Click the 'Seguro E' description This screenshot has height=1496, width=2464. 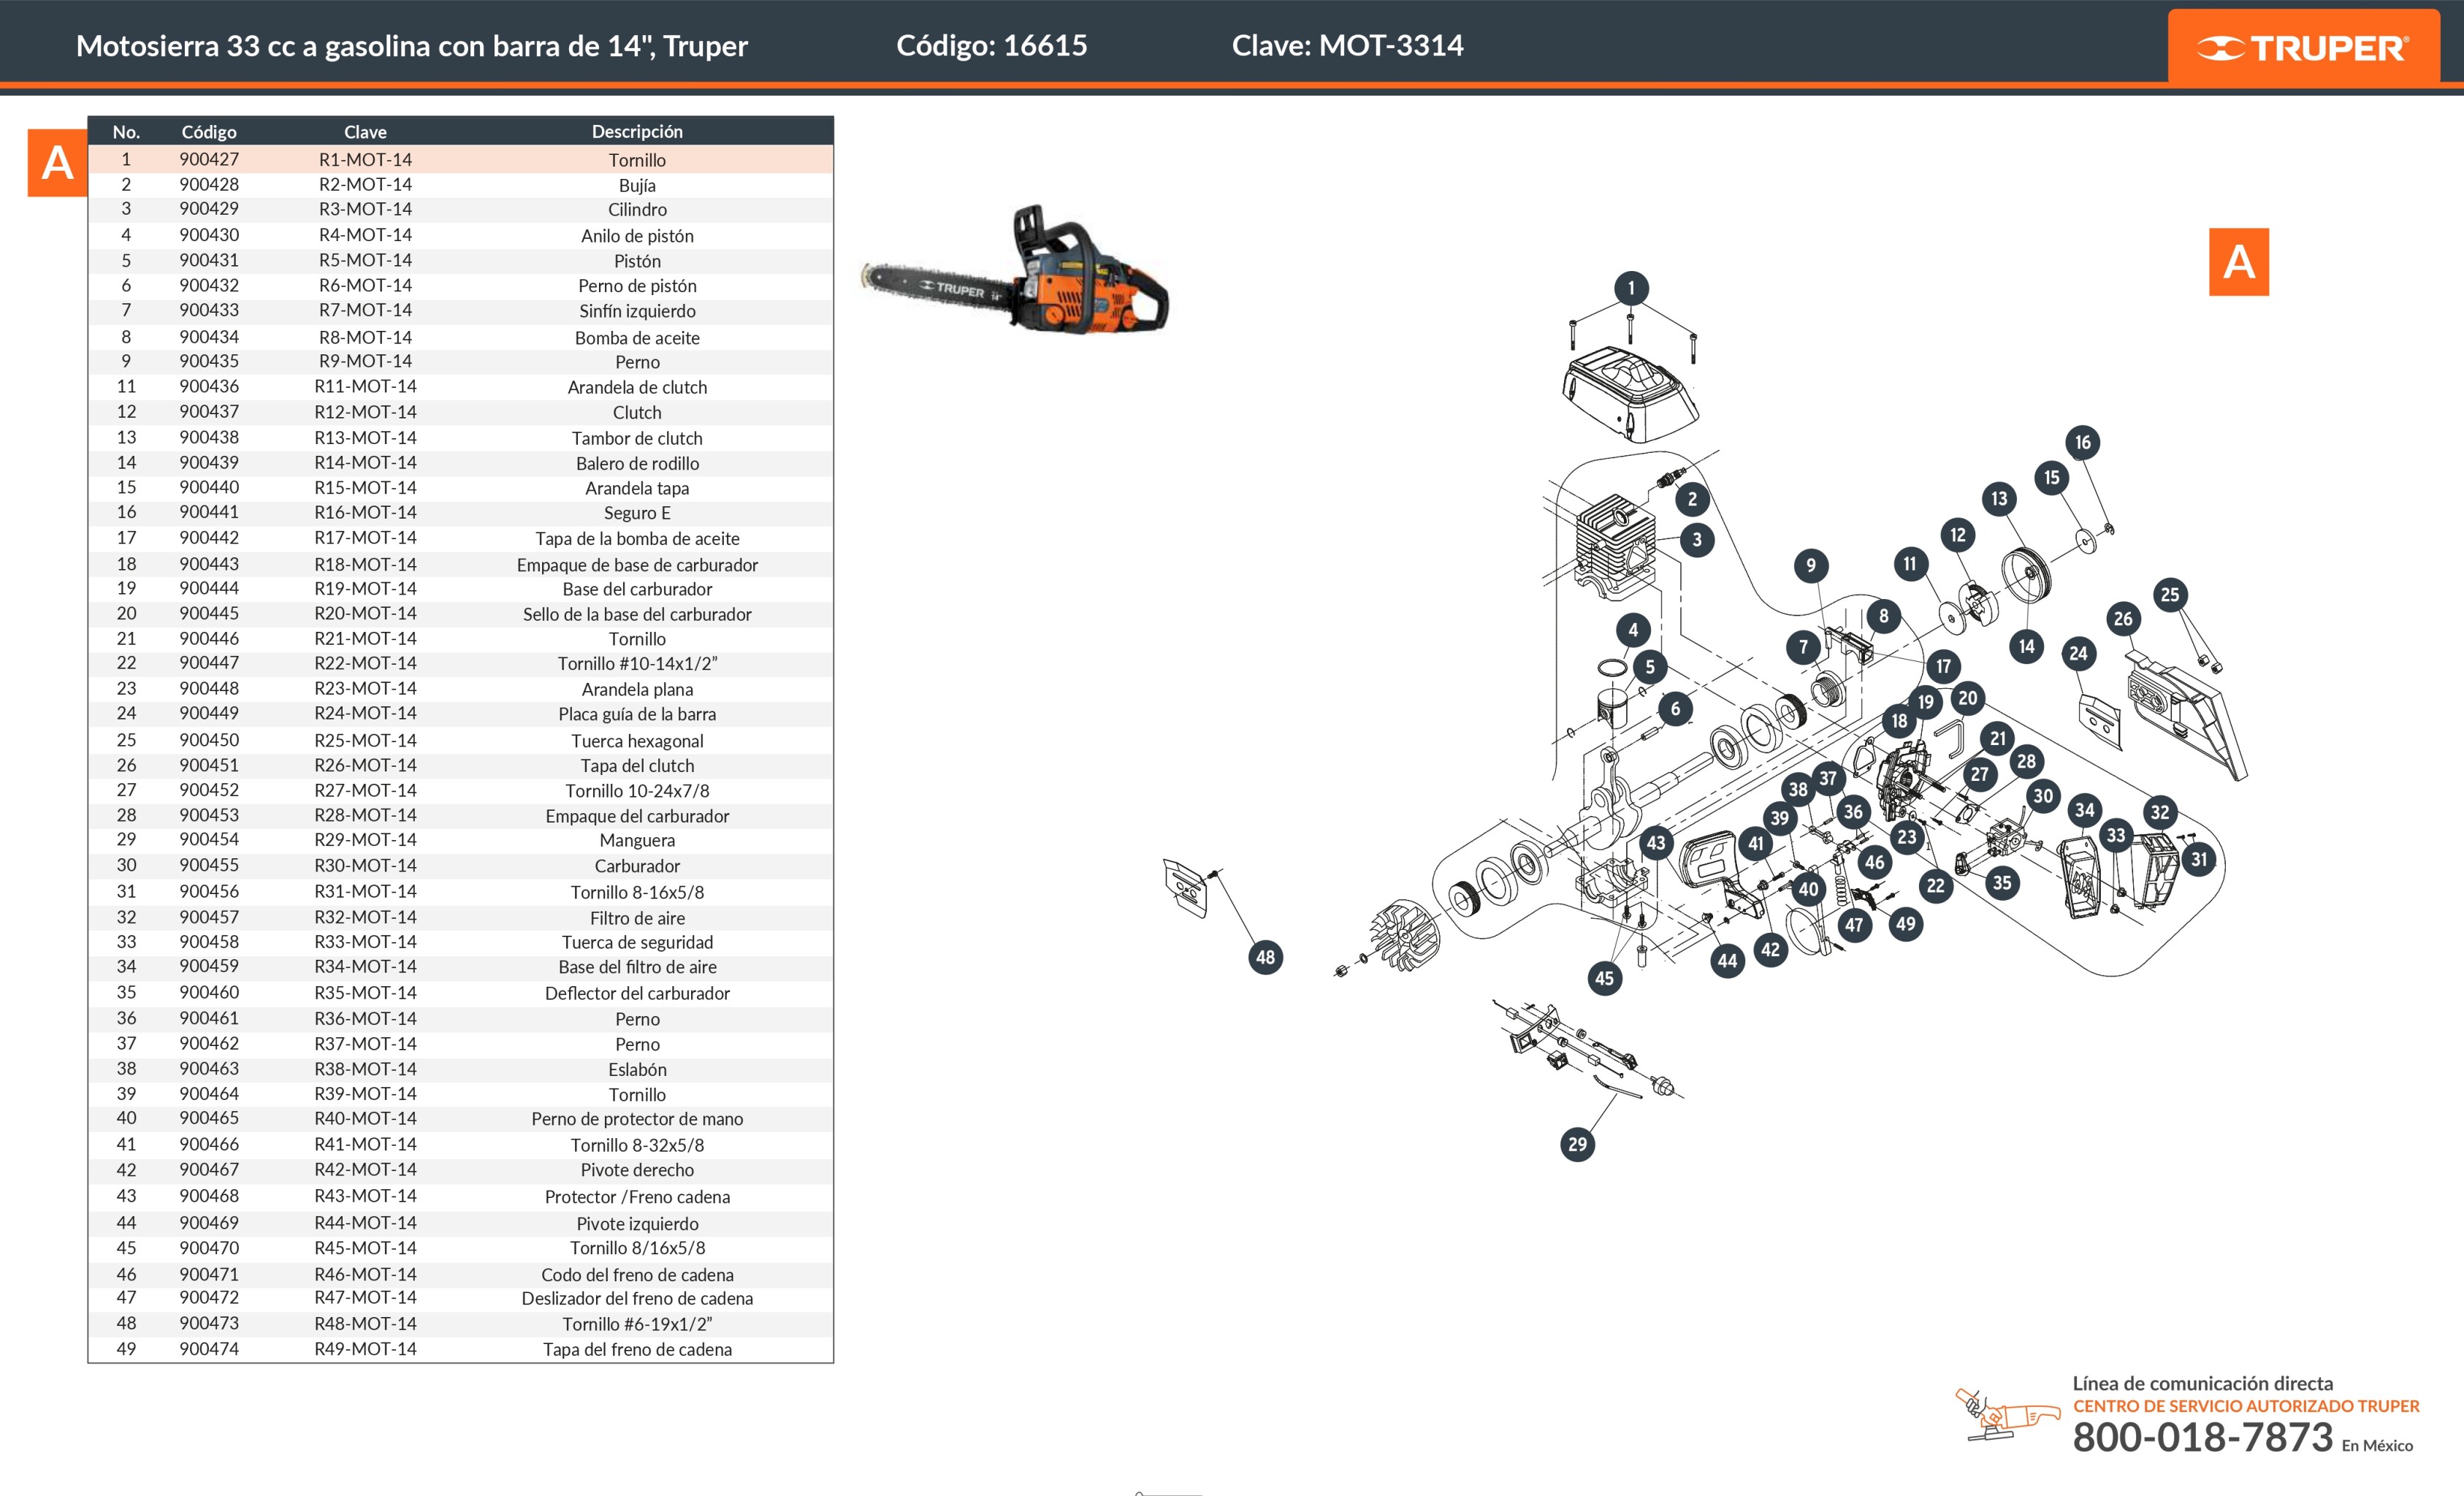637,513
